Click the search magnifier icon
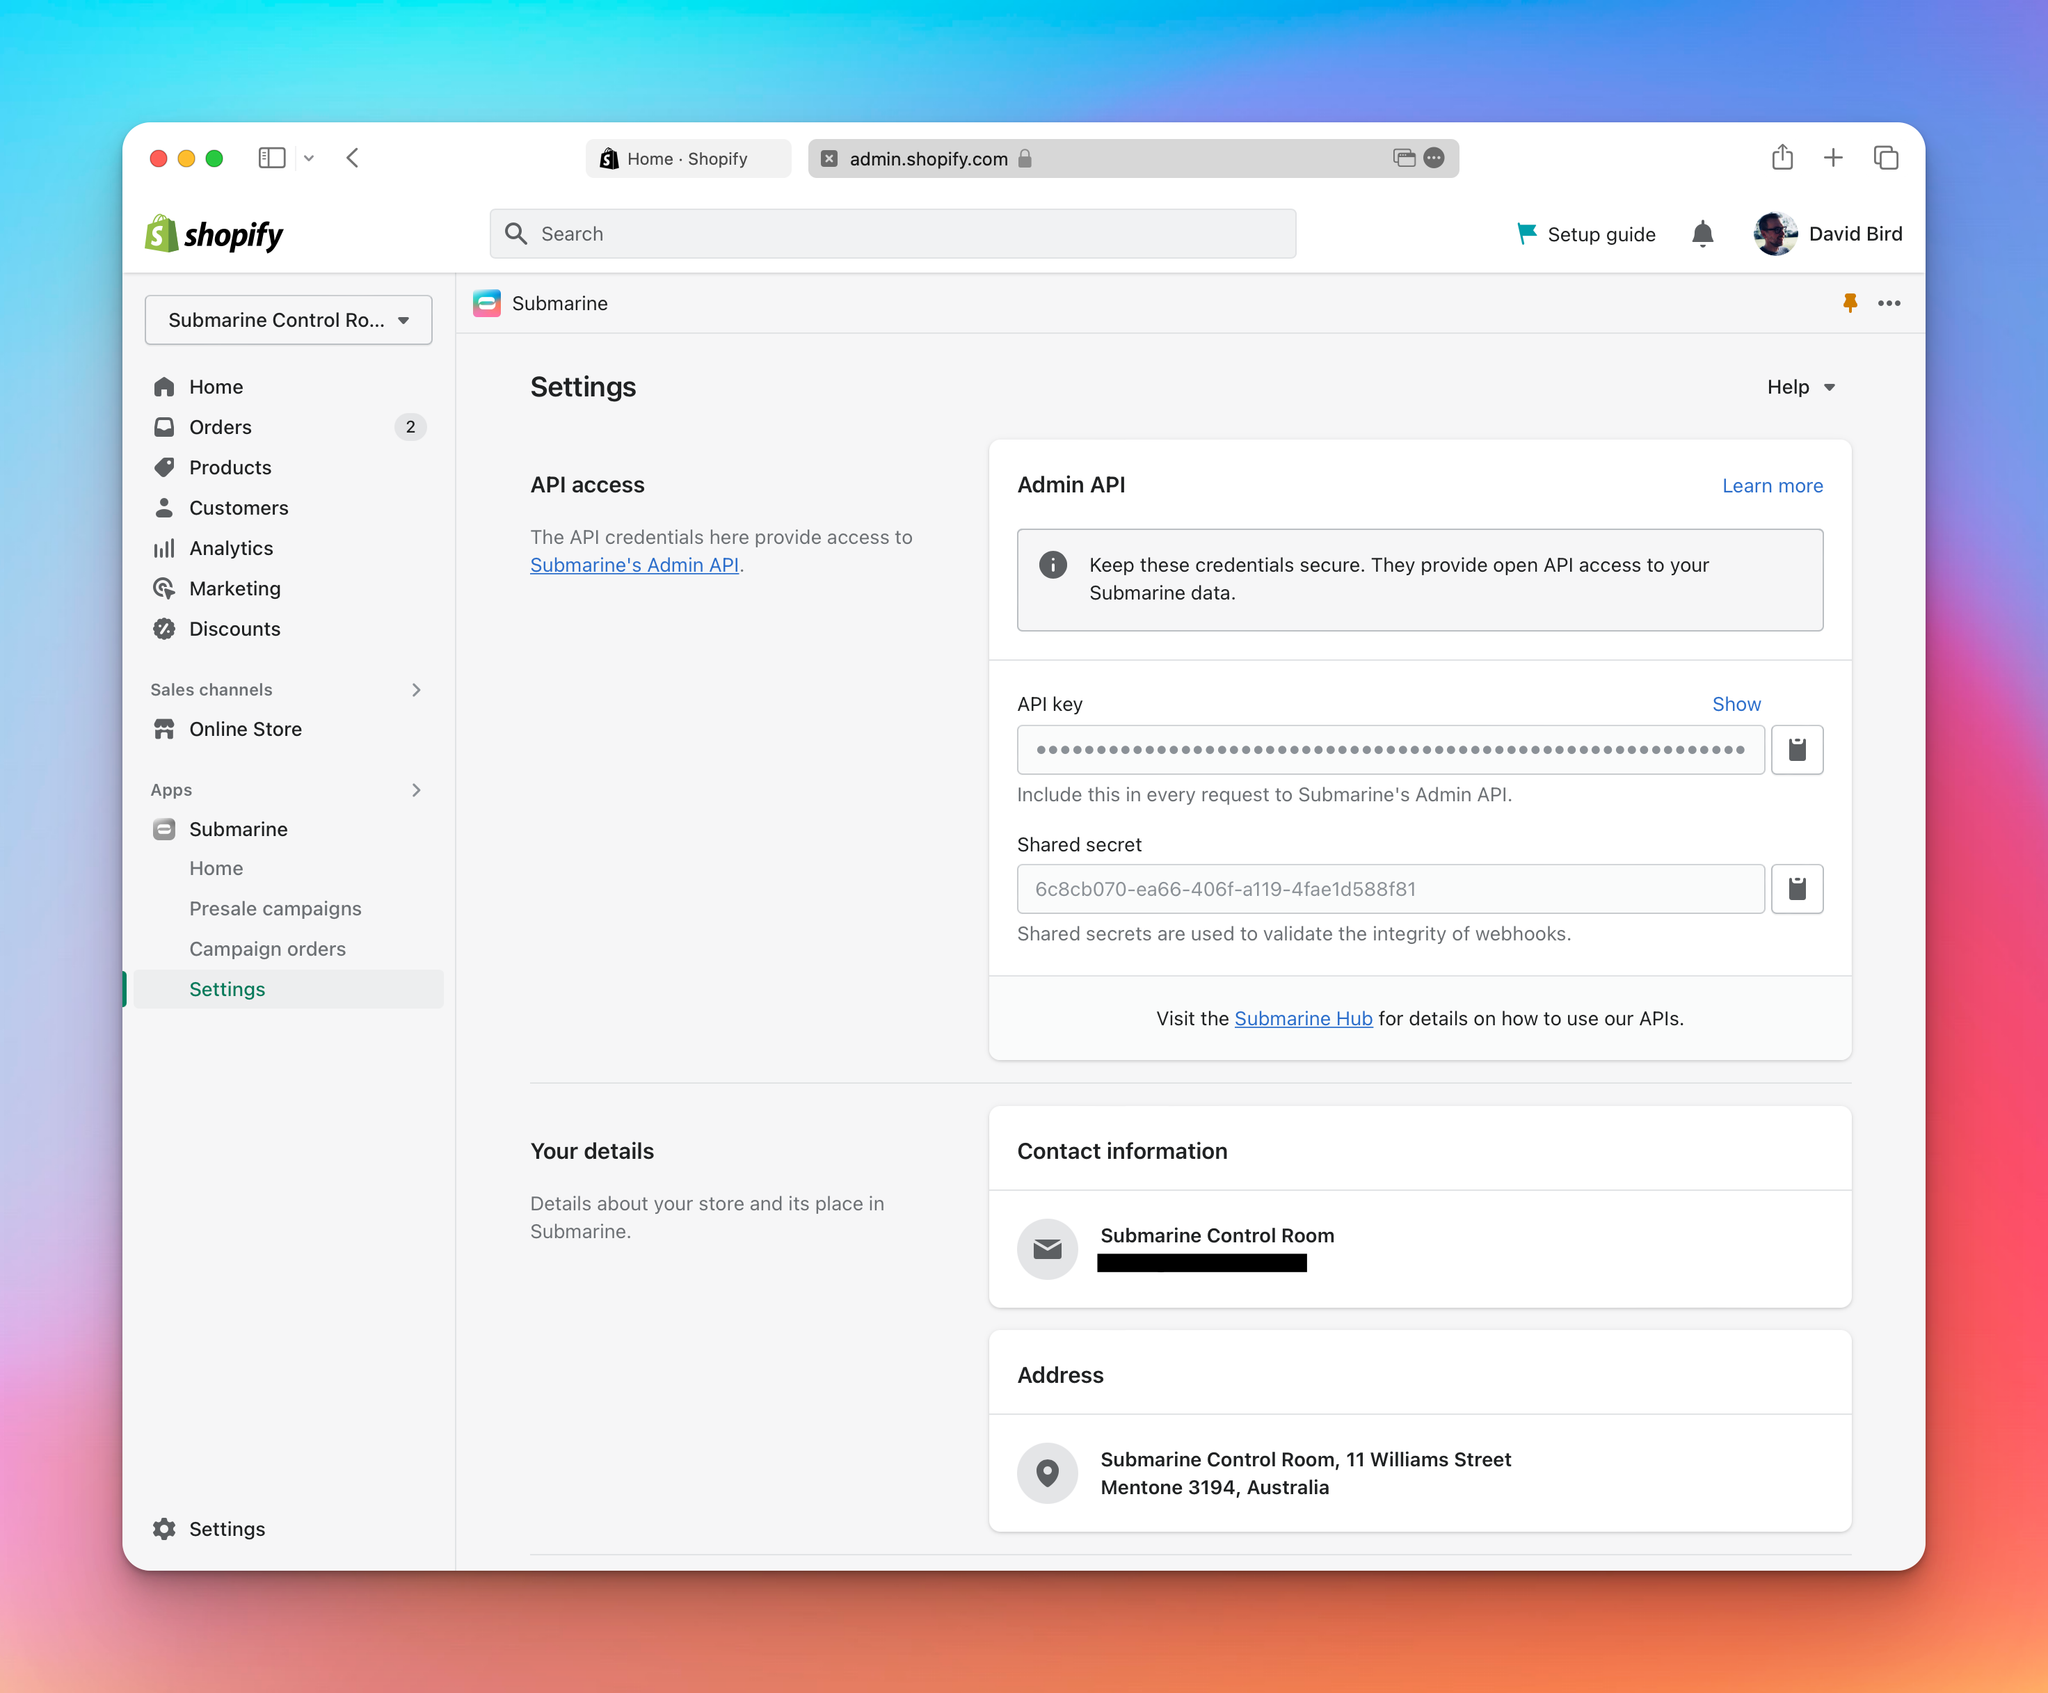This screenshot has height=1693, width=2048. [x=516, y=234]
